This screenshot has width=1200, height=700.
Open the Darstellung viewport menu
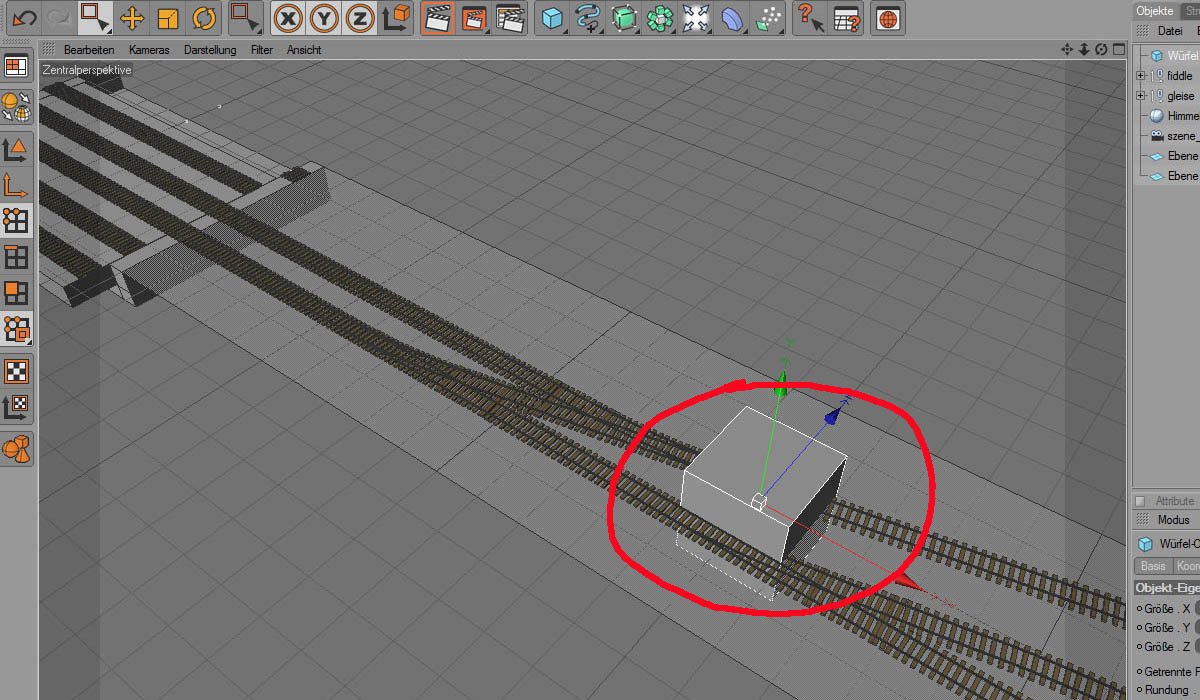point(210,50)
